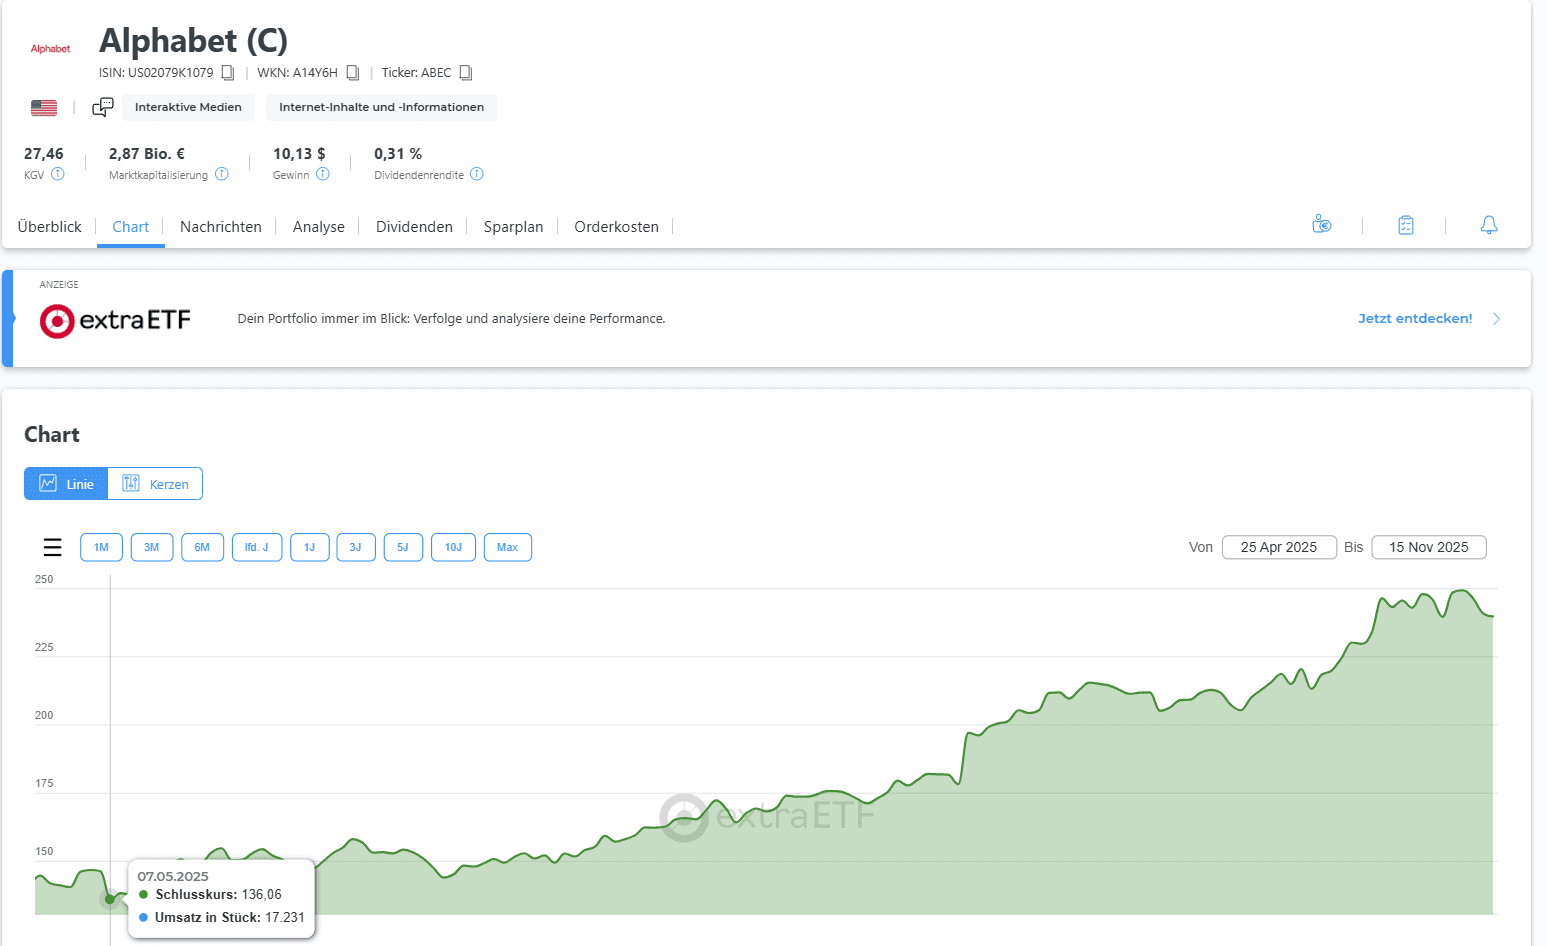
Task: Select the Chart tab
Action: pos(131,227)
